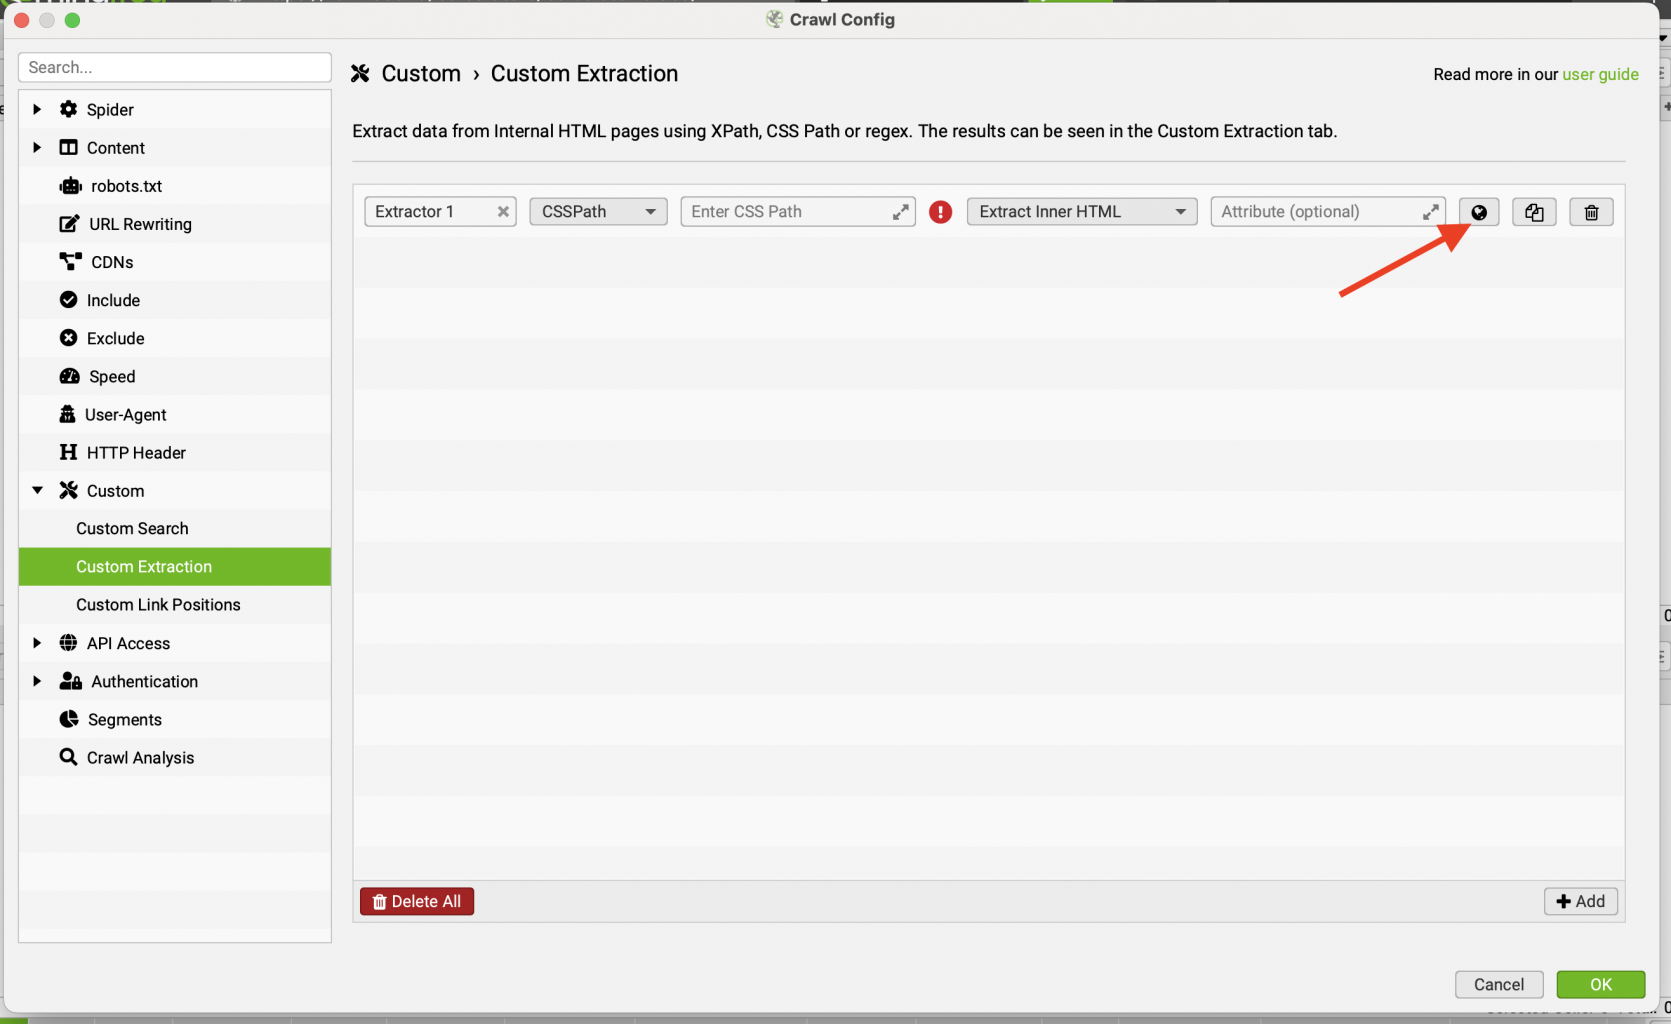Click the User-Agent spy icon
The image size is (1671, 1024).
[x=67, y=414]
